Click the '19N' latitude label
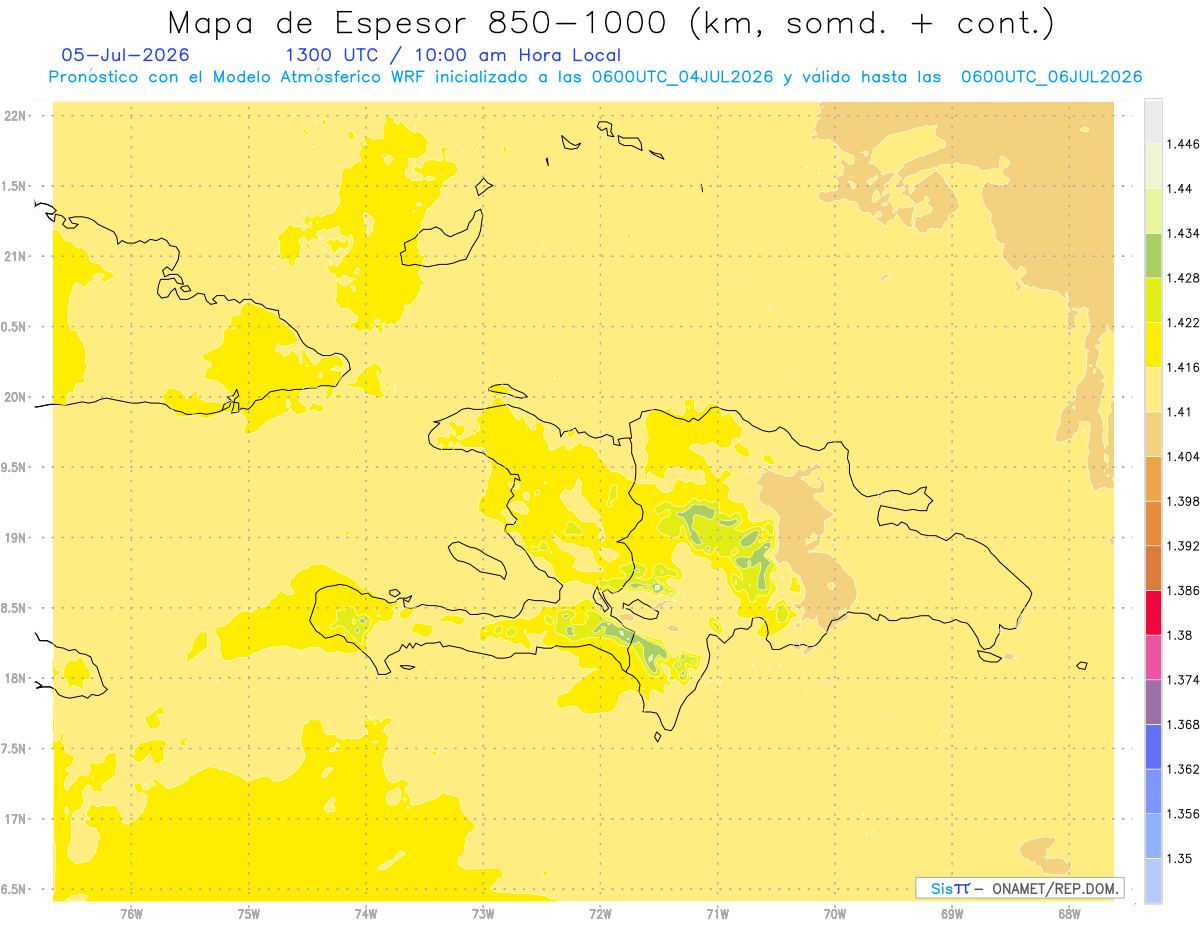 click(14, 538)
